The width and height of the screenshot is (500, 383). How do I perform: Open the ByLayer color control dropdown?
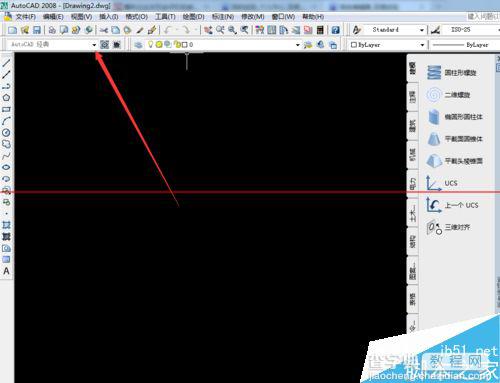(387, 45)
